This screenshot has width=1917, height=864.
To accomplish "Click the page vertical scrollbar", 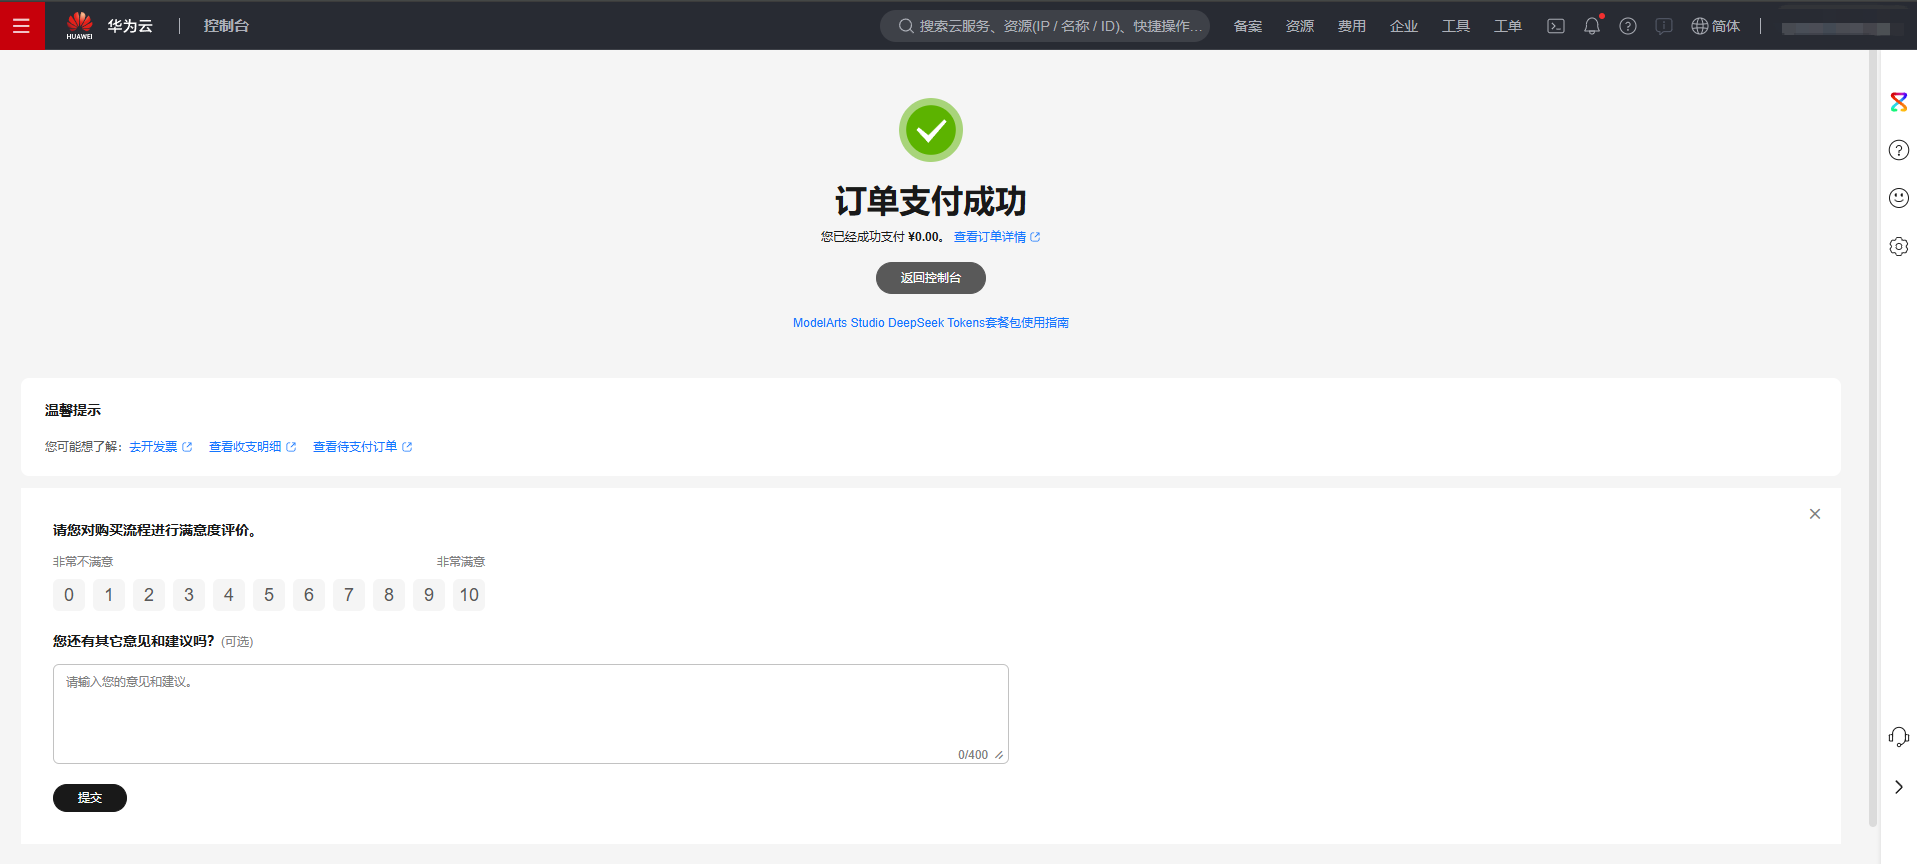I will click(x=1873, y=440).
